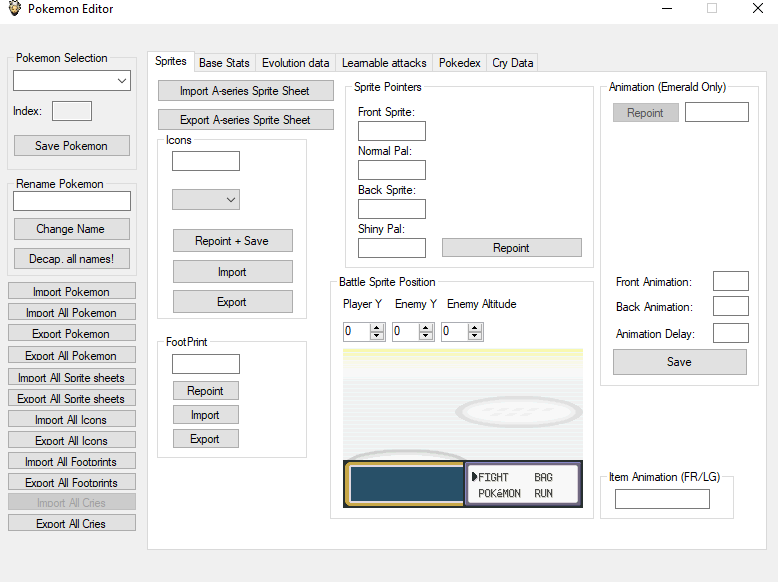Open the Evolution data tab
778x582 pixels.
pos(295,63)
